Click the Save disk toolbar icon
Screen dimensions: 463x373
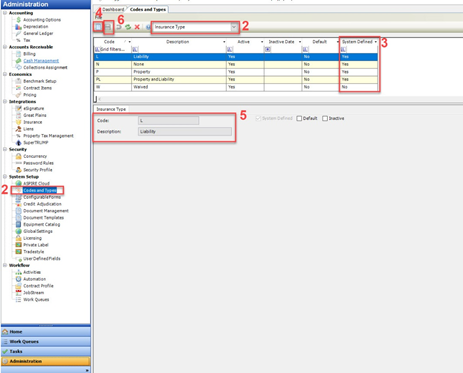coord(108,27)
